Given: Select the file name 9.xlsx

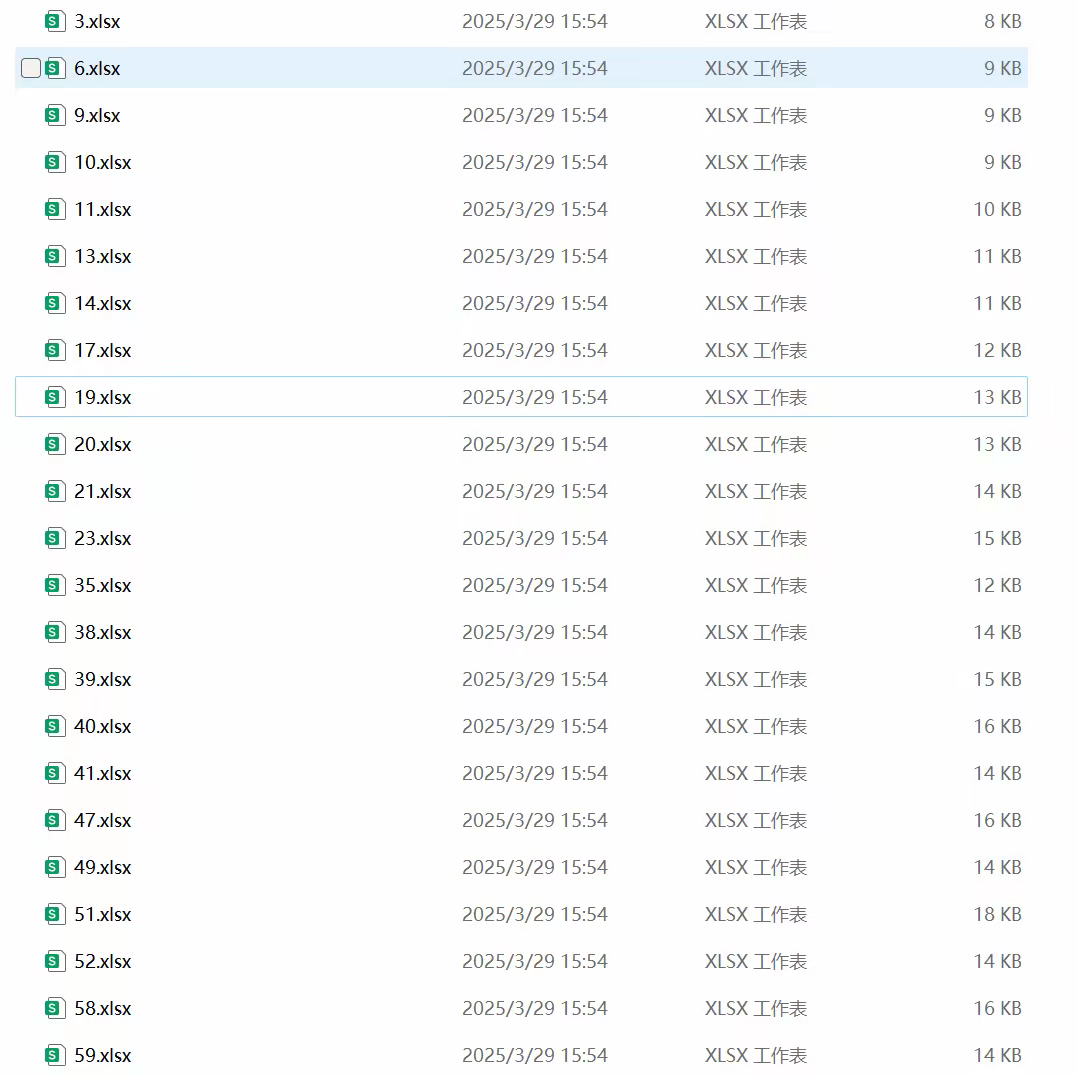Looking at the screenshot, I should pyautogui.click(x=97, y=116).
